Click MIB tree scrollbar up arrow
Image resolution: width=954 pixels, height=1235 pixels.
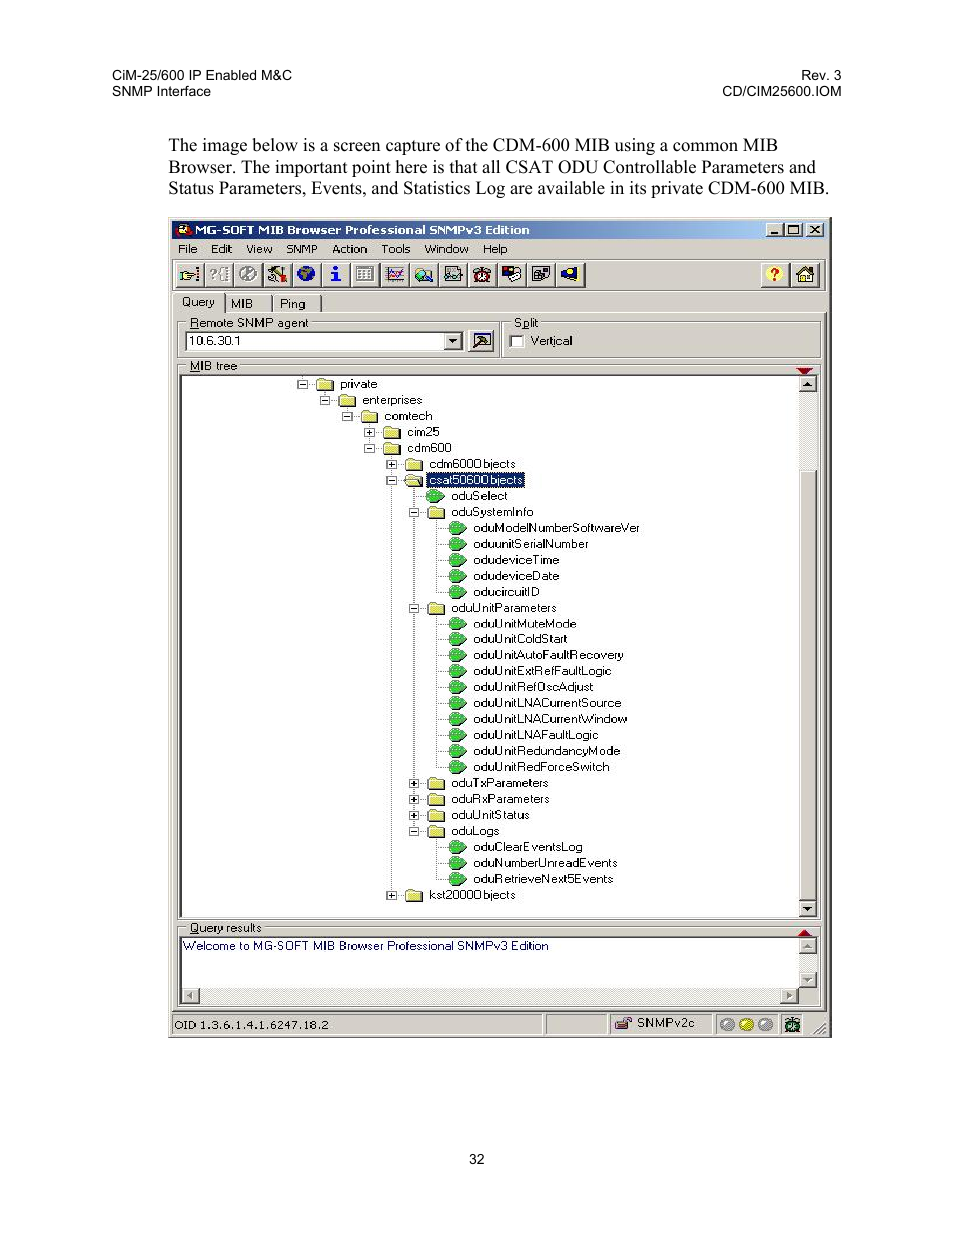pyautogui.click(x=808, y=383)
